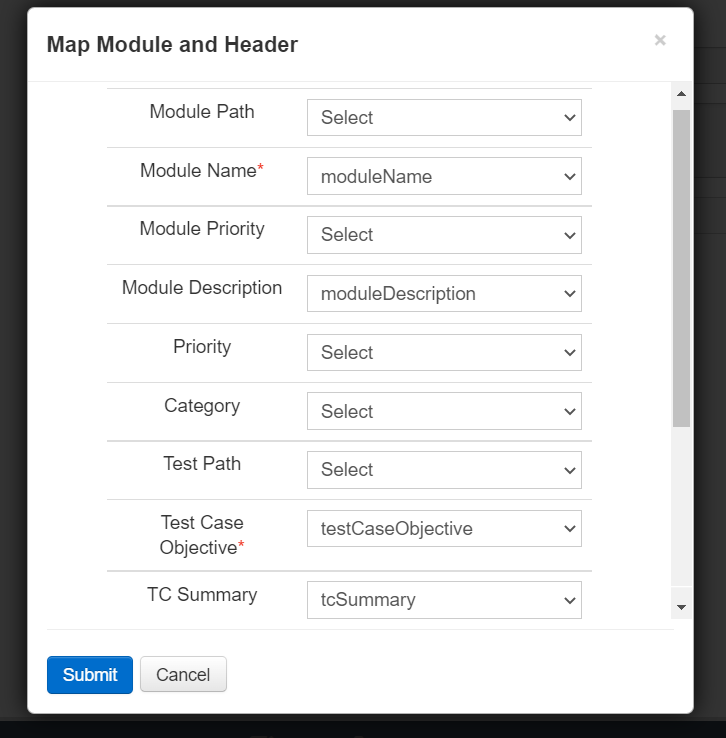
Task: Expand the Priority select dropdown
Action: click(444, 353)
